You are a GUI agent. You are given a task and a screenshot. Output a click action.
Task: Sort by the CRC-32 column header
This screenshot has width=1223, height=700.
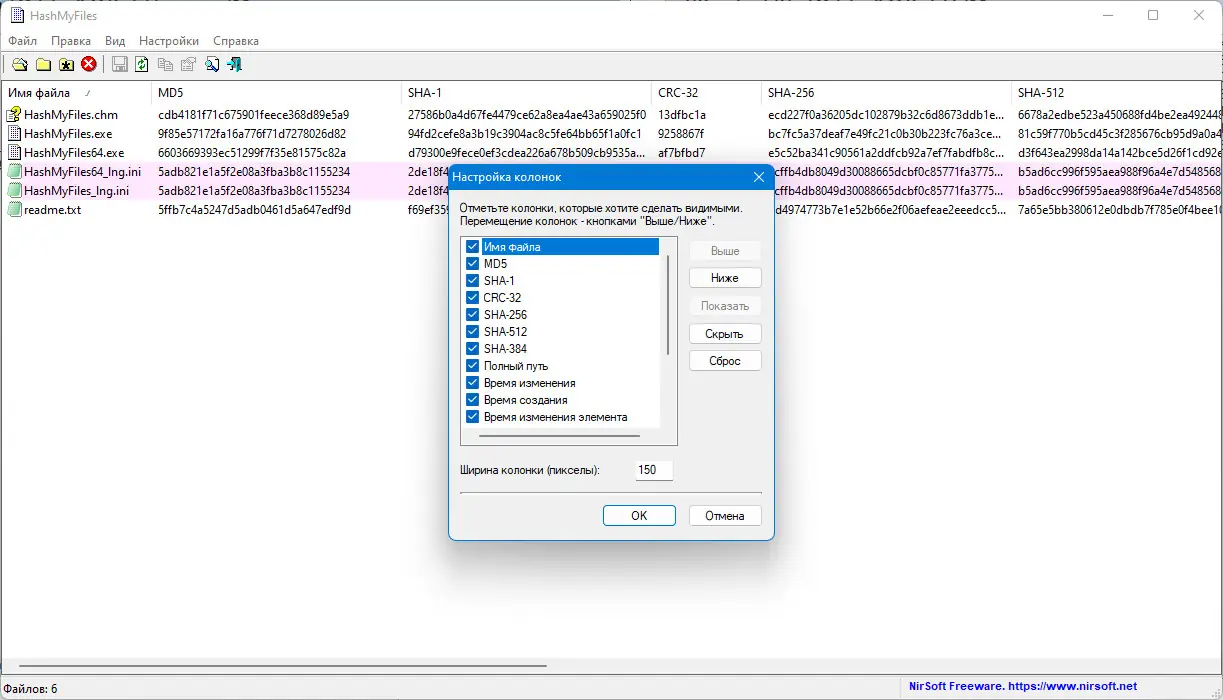coord(707,93)
